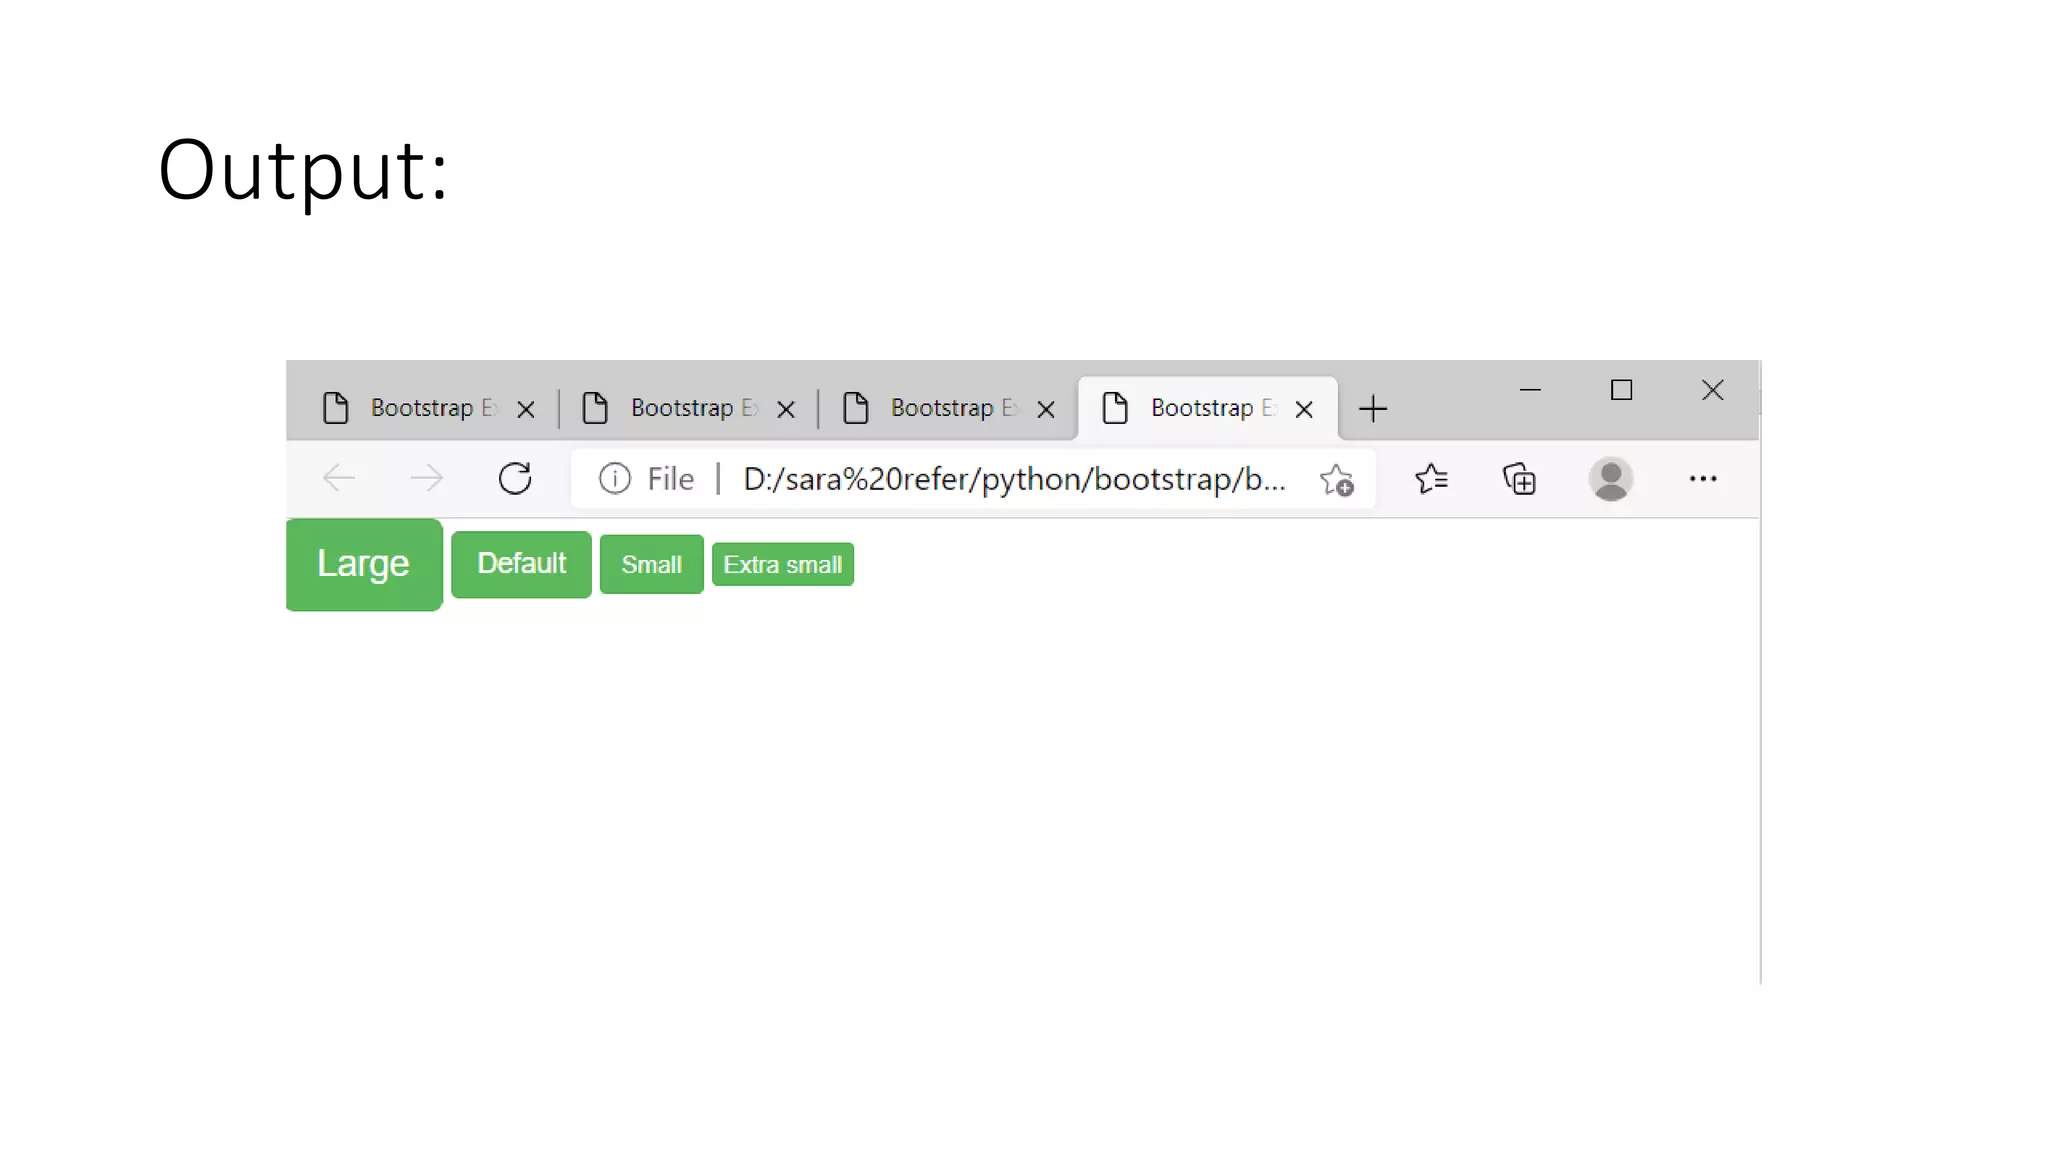Open Settings and more ellipsis menu
Image resolution: width=2048 pixels, height=1152 pixels.
[1703, 479]
